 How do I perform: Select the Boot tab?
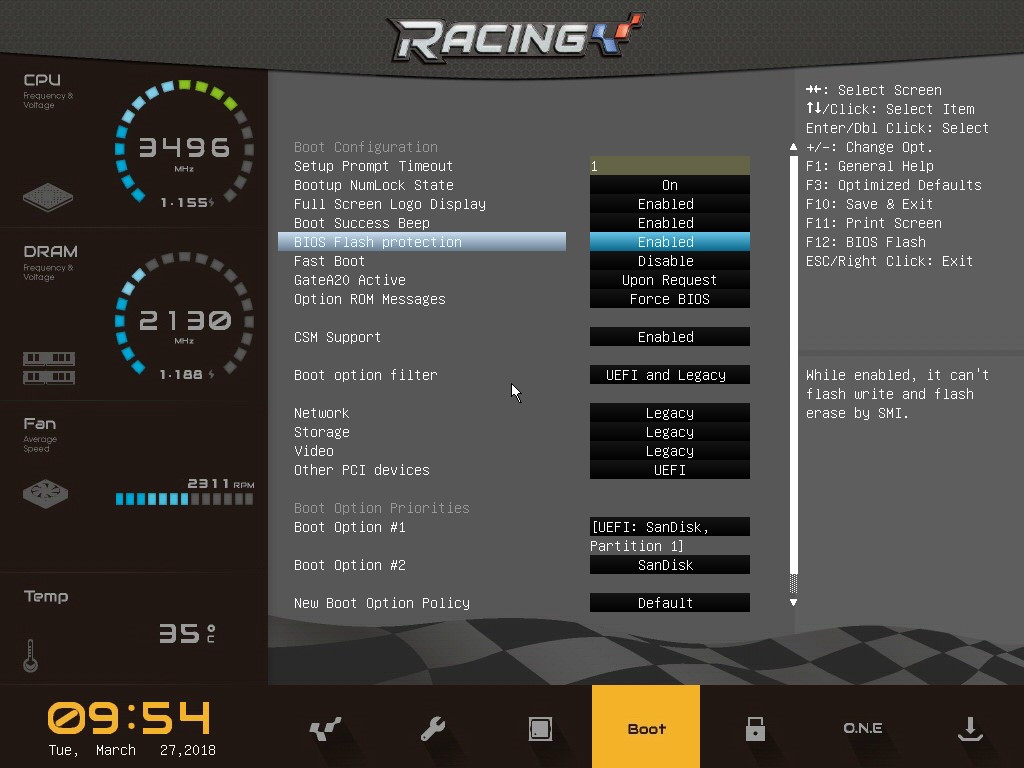pyautogui.click(x=646, y=728)
